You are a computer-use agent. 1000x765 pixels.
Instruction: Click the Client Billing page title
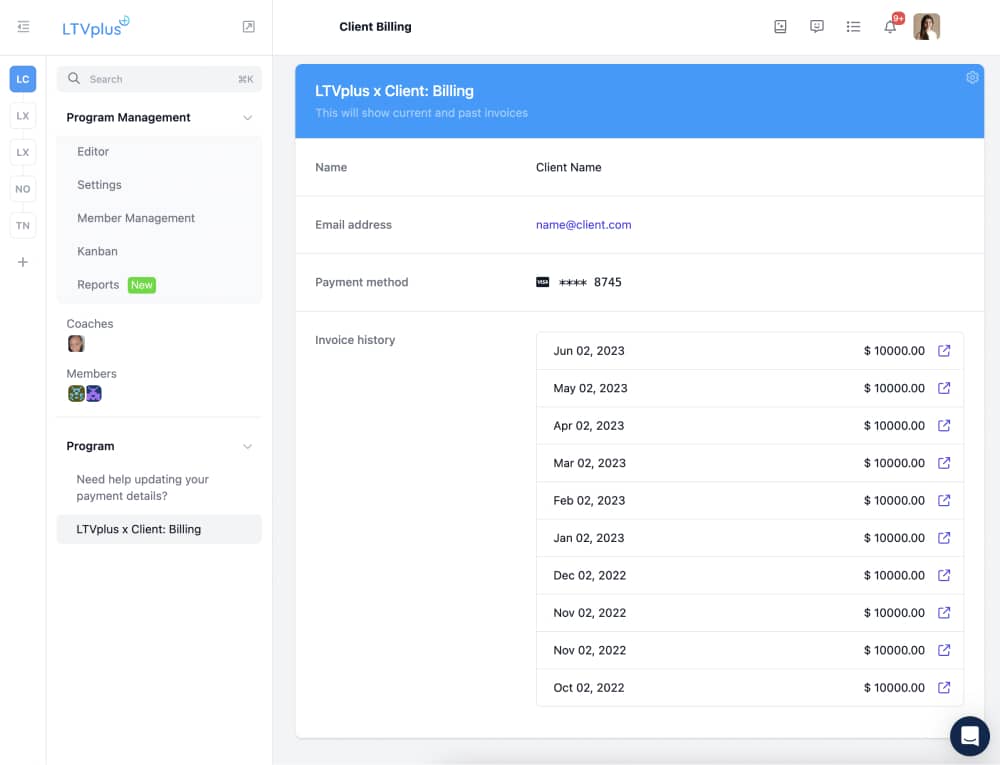[x=375, y=27]
